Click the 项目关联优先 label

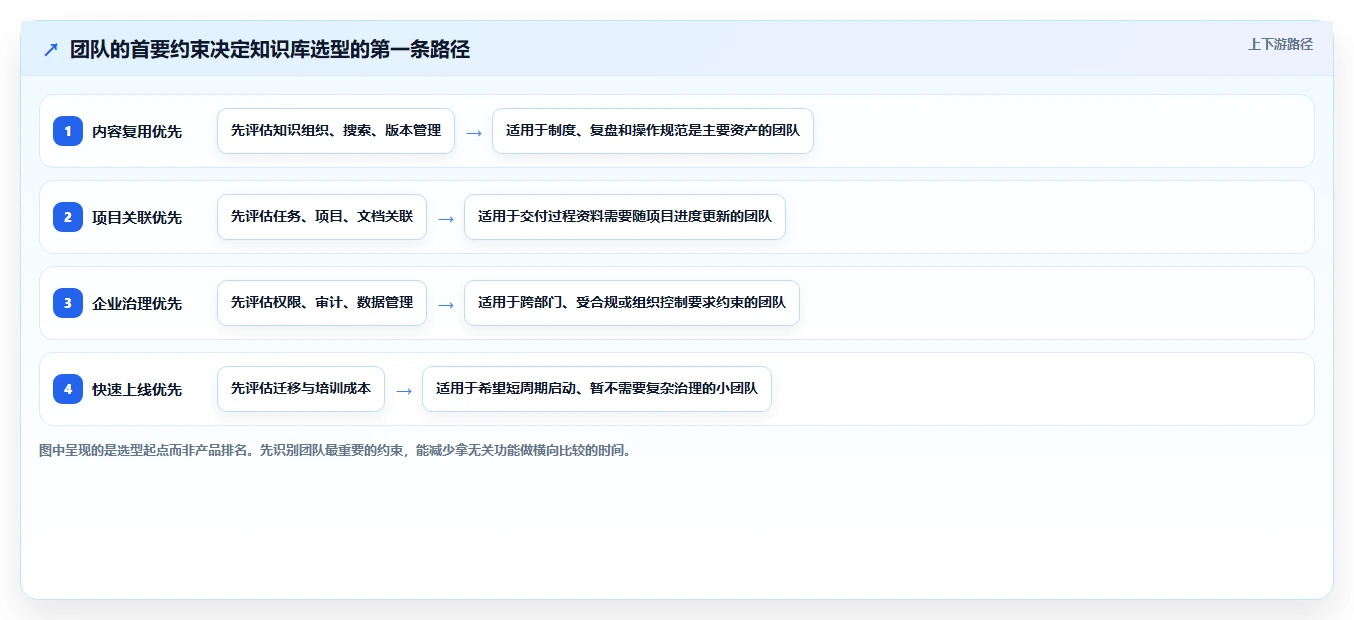point(137,217)
